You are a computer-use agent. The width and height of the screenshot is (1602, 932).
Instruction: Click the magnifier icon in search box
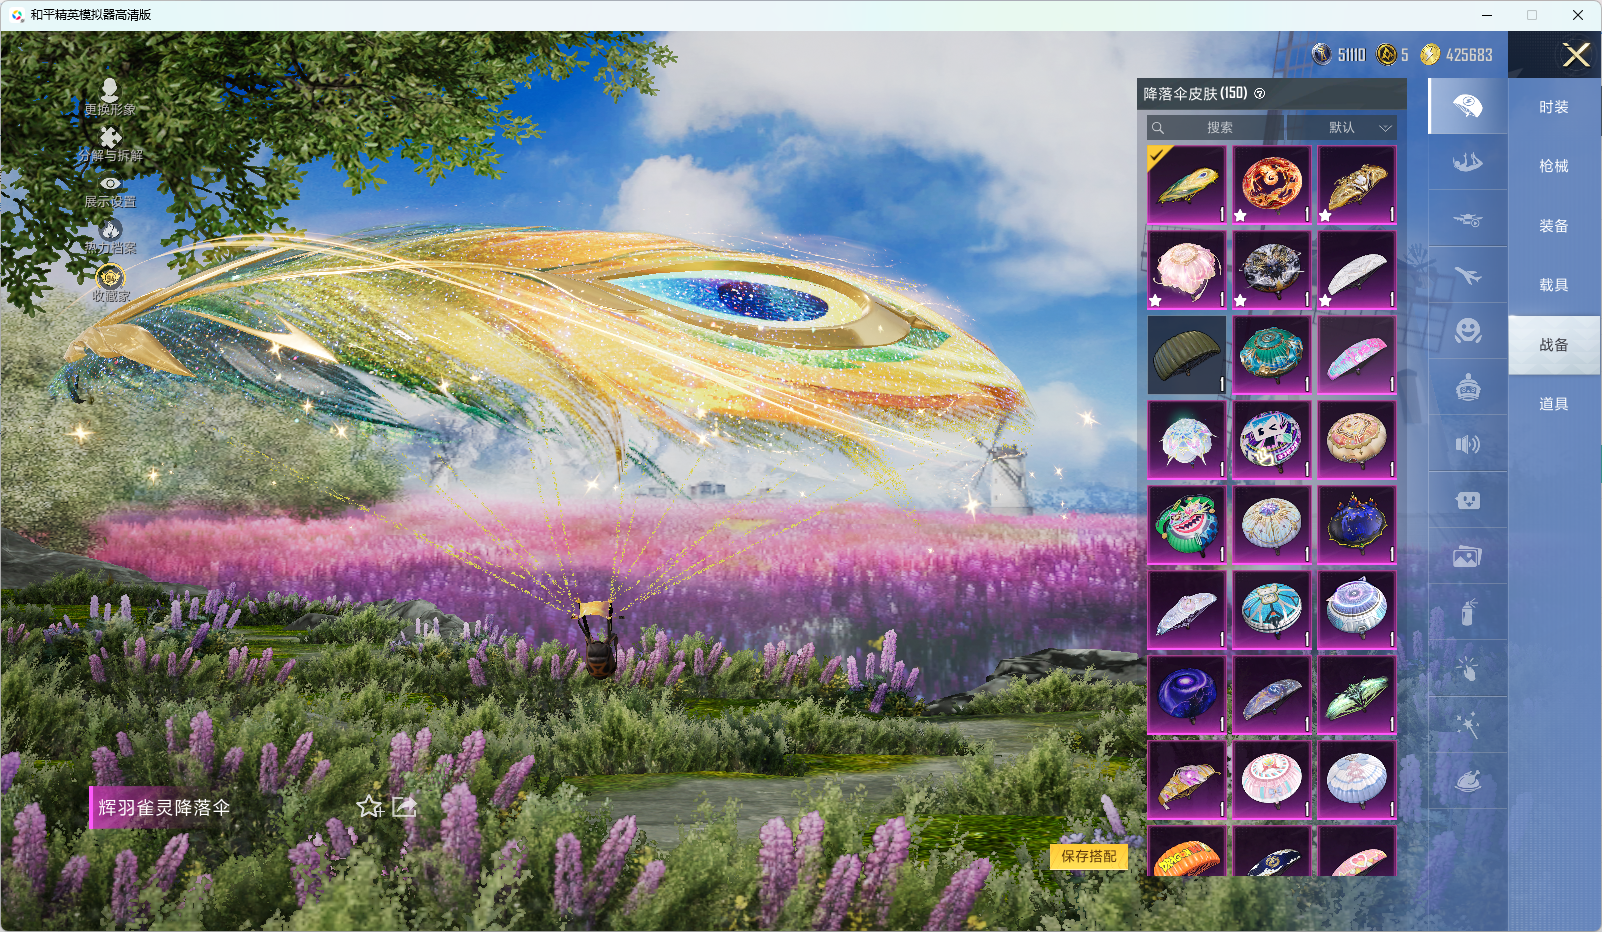(1158, 128)
